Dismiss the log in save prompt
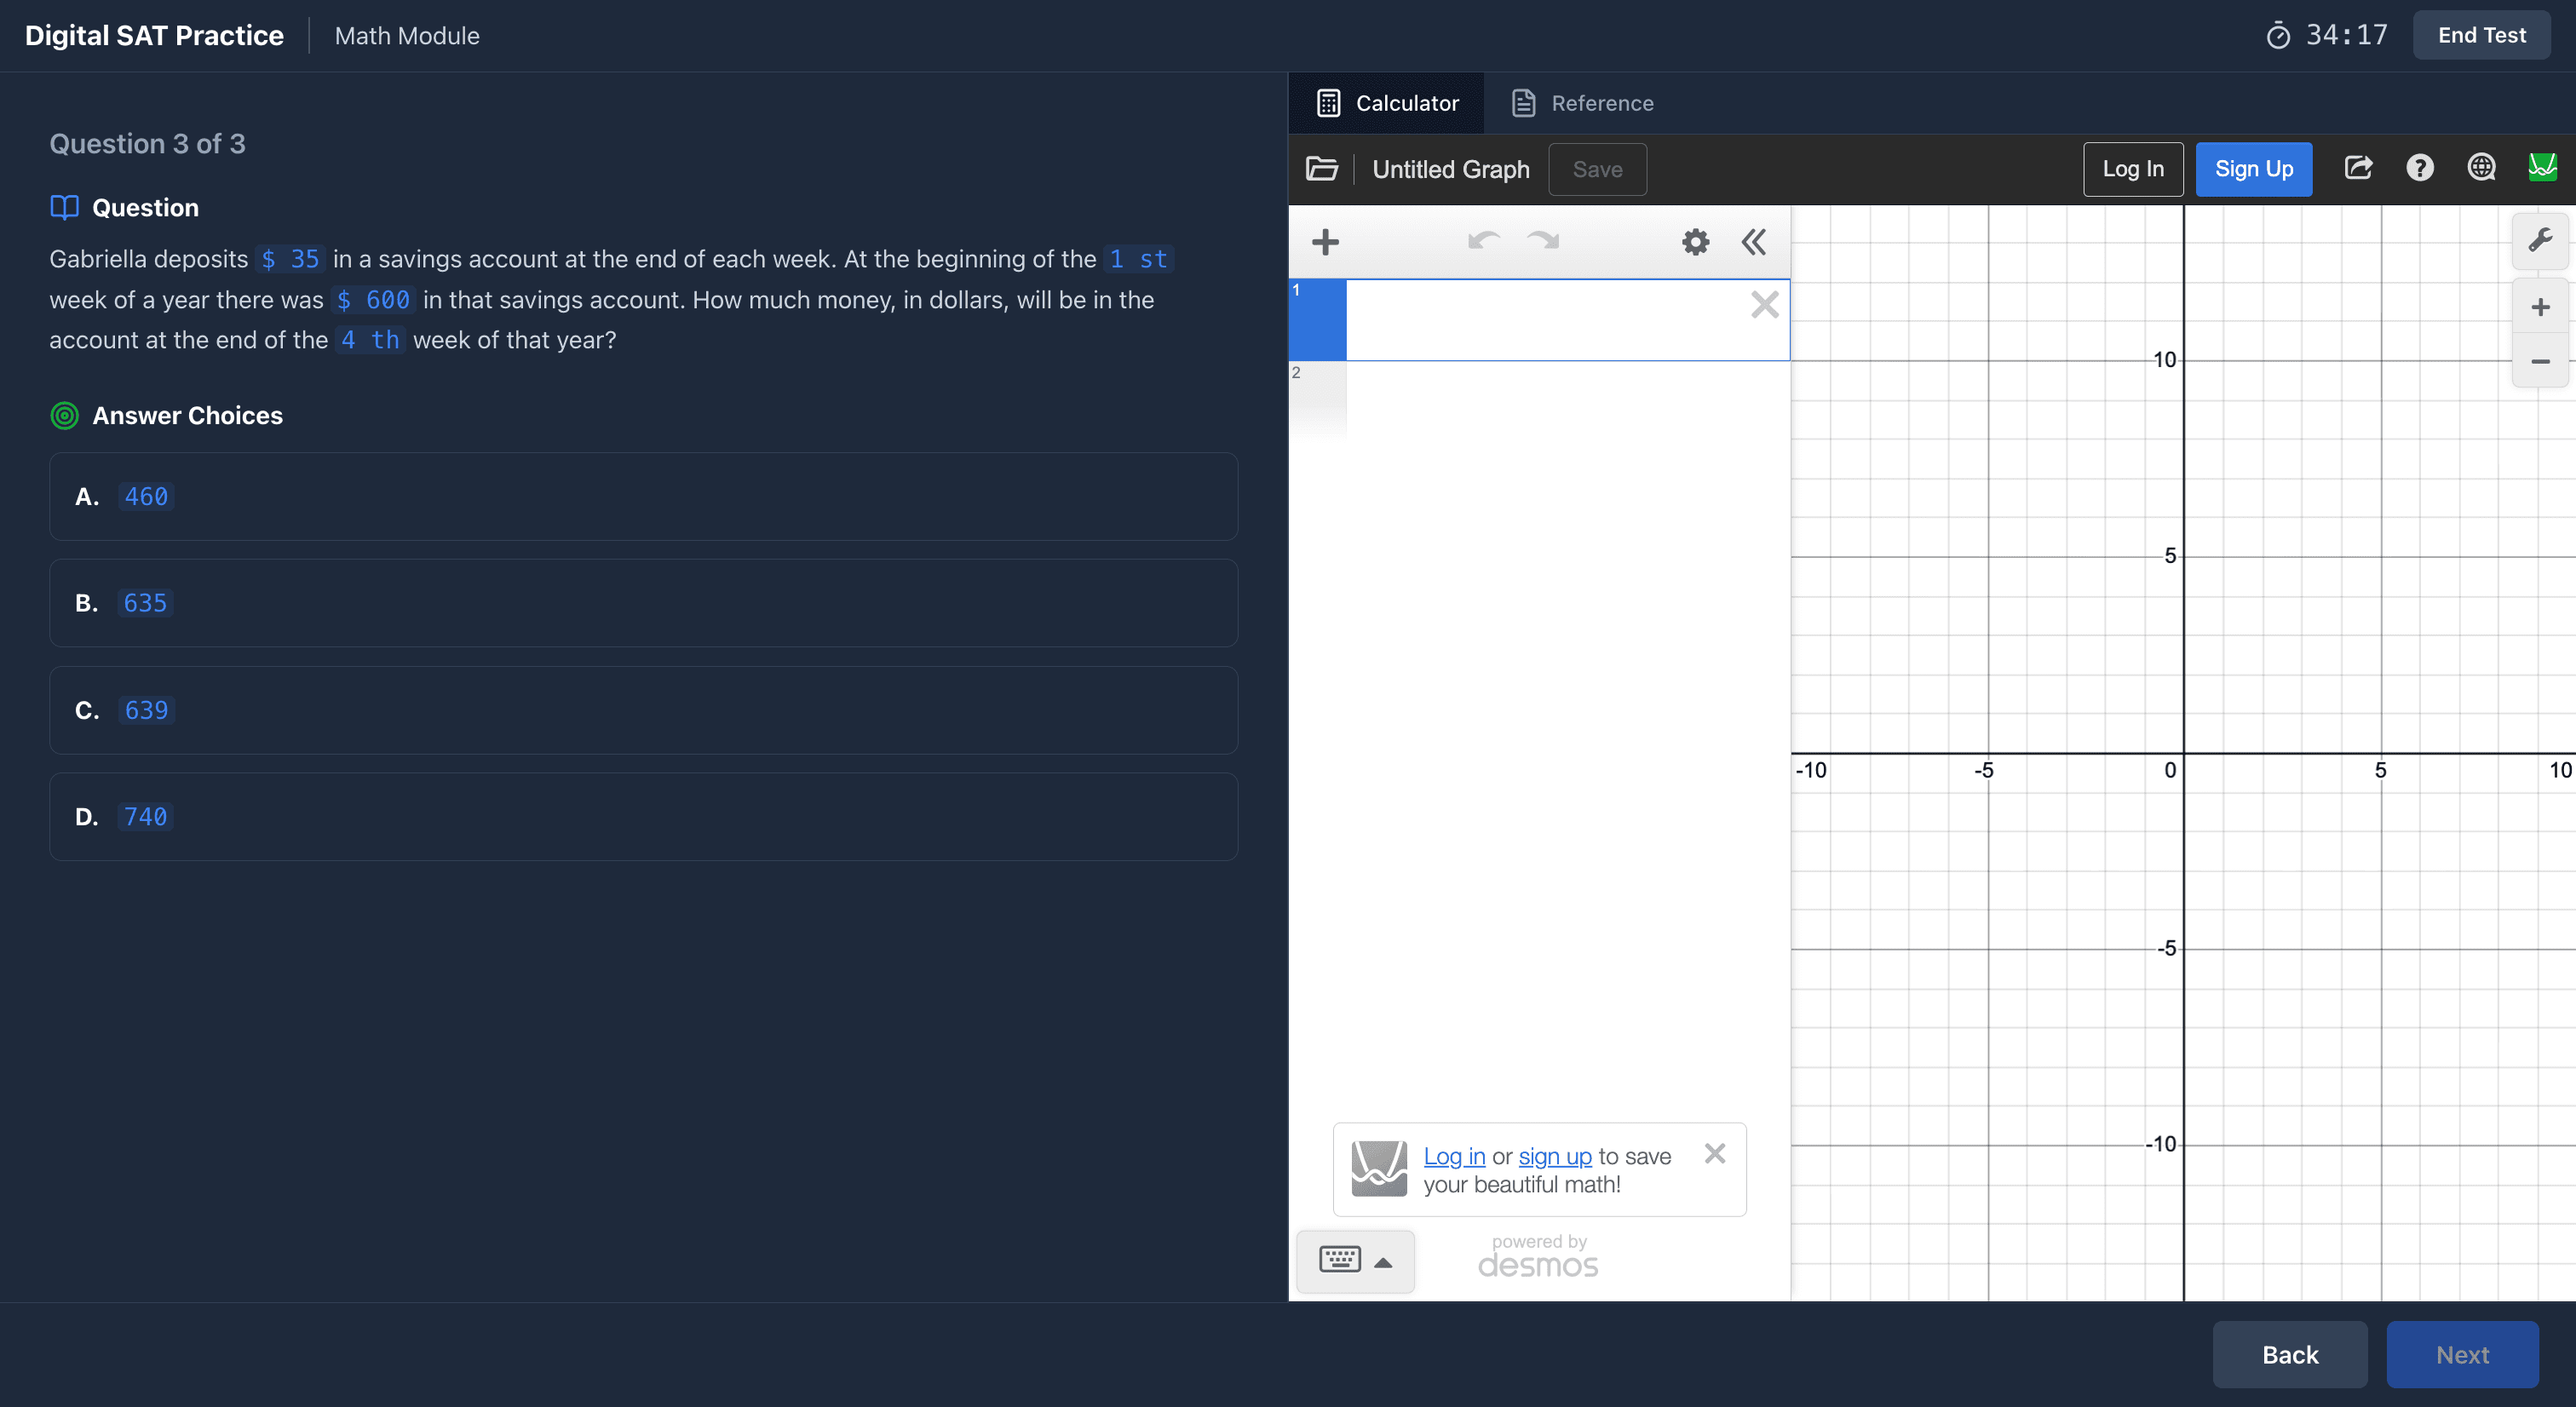 tap(1714, 1154)
